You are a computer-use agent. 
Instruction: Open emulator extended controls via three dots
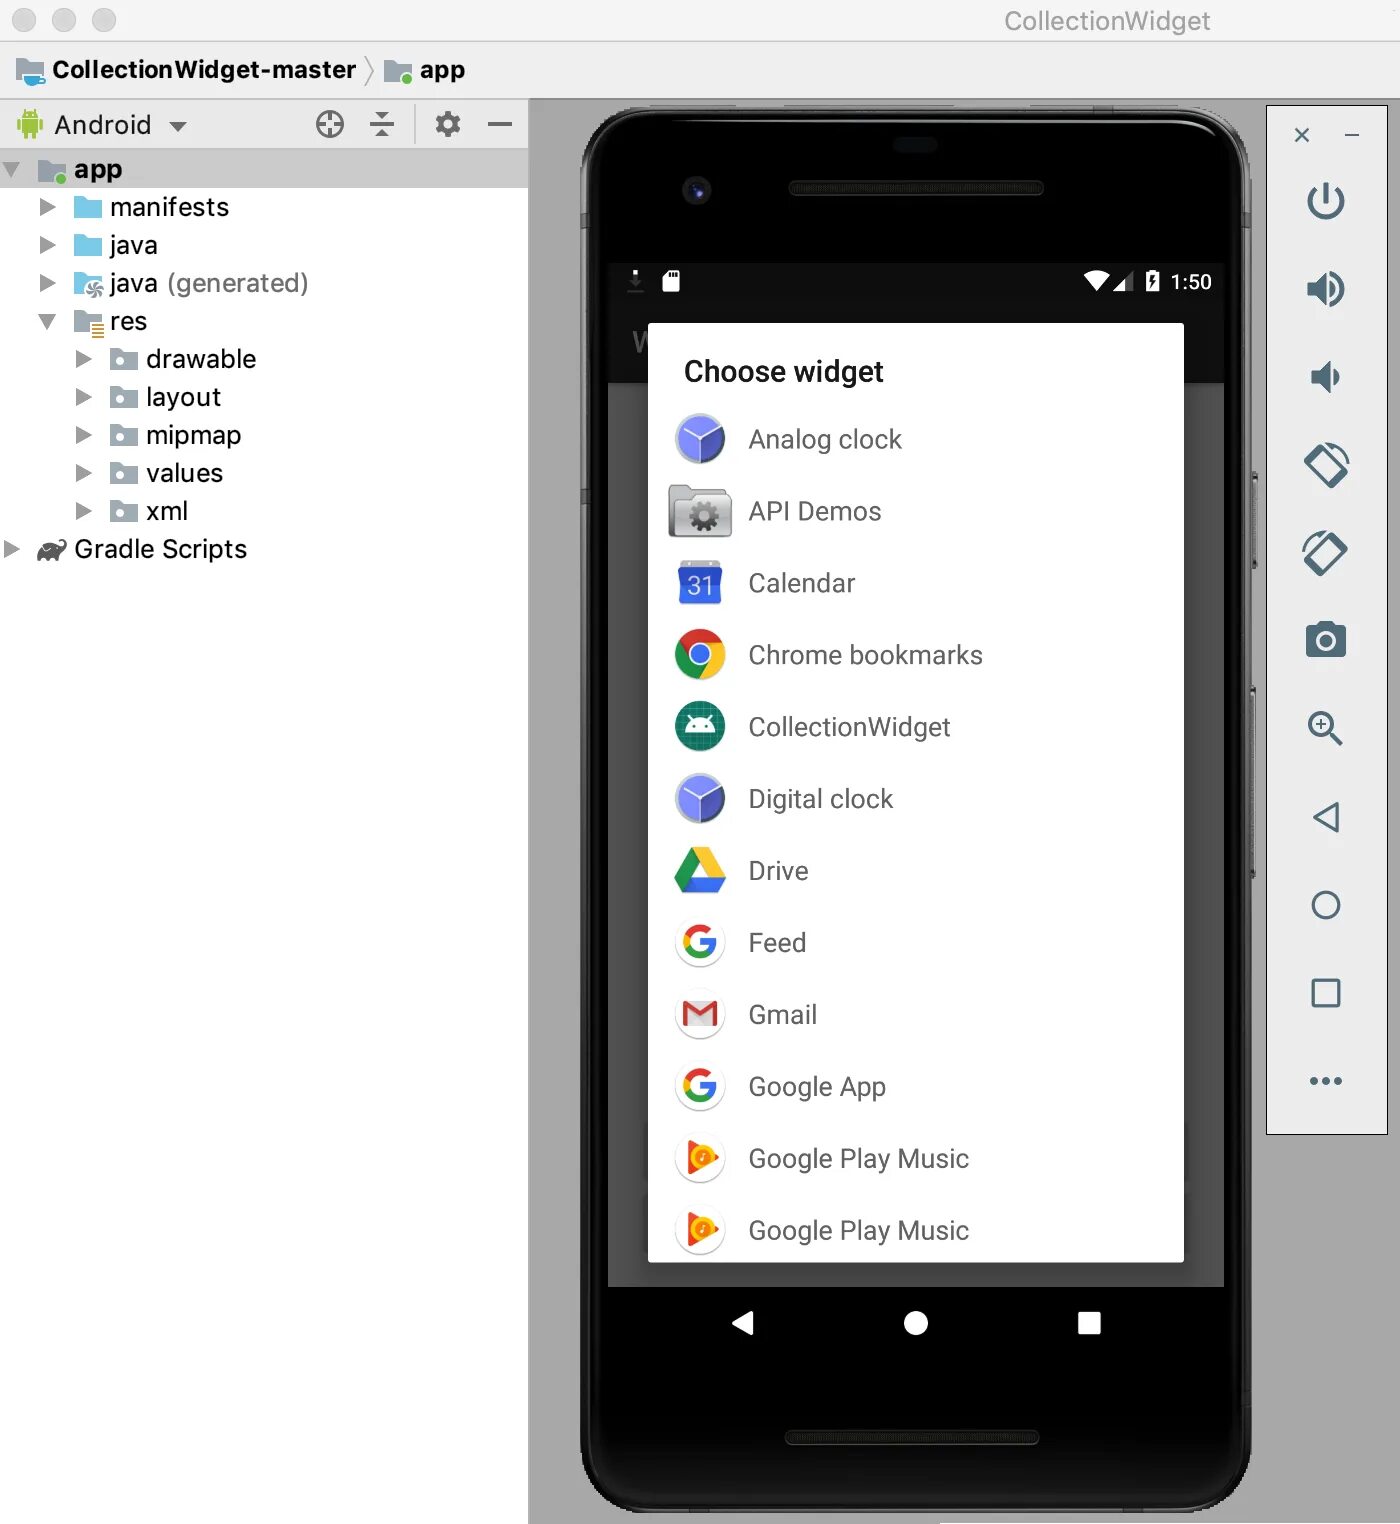(x=1326, y=1081)
